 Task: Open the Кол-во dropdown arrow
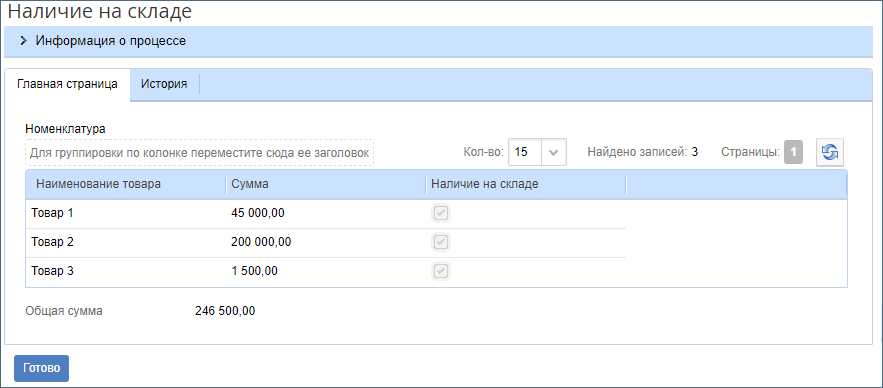click(554, 152)
